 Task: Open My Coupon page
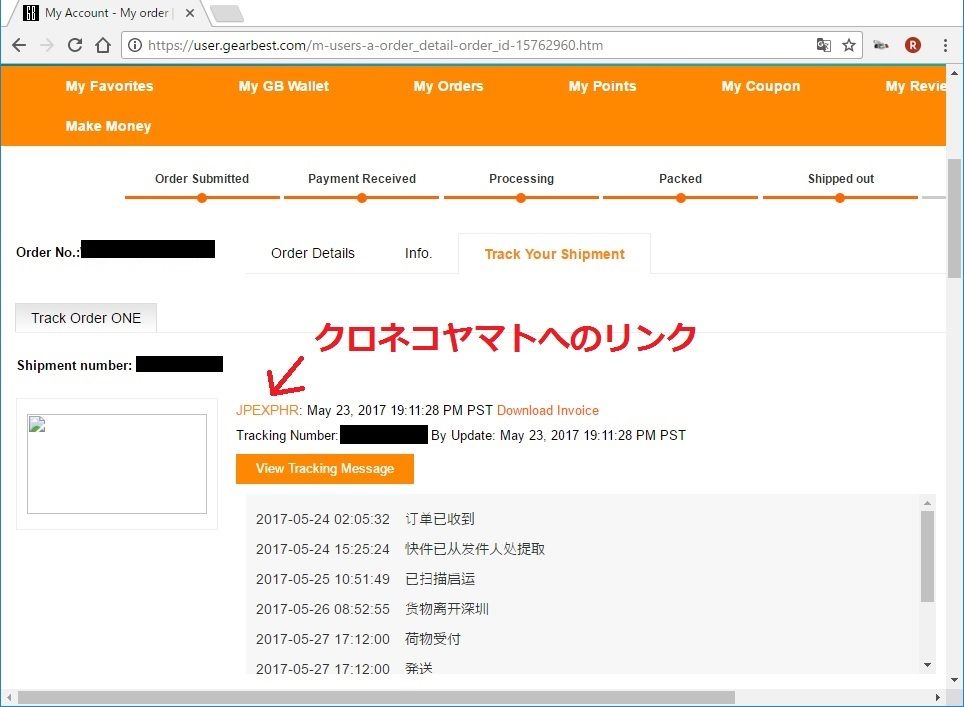coord(761,86)
